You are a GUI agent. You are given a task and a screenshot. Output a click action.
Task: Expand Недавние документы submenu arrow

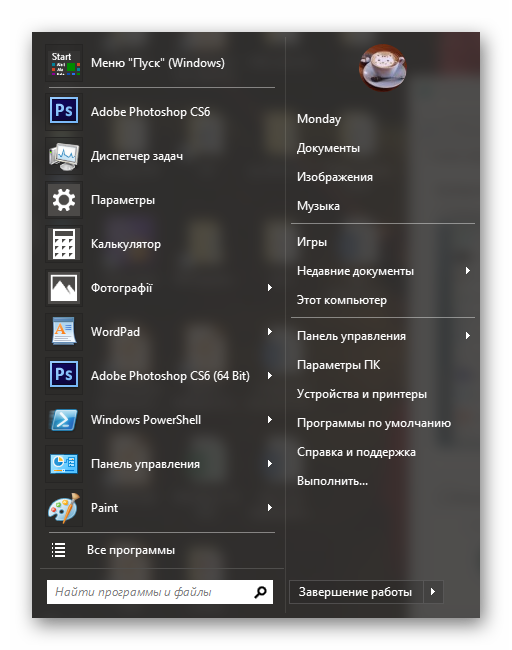[x=468, y=271]
